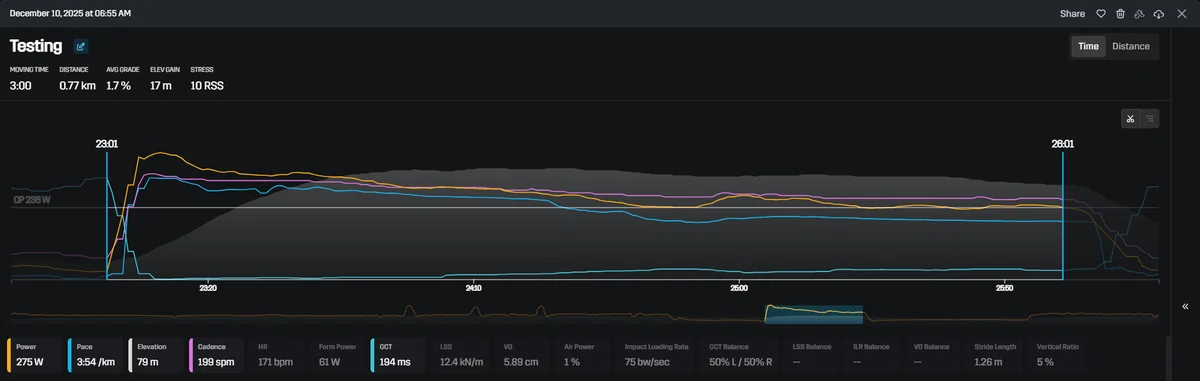Delete the activity using the trash icon
Image resolution: width=1200 pixels, height=381 pixels.
pos(1120,14)
